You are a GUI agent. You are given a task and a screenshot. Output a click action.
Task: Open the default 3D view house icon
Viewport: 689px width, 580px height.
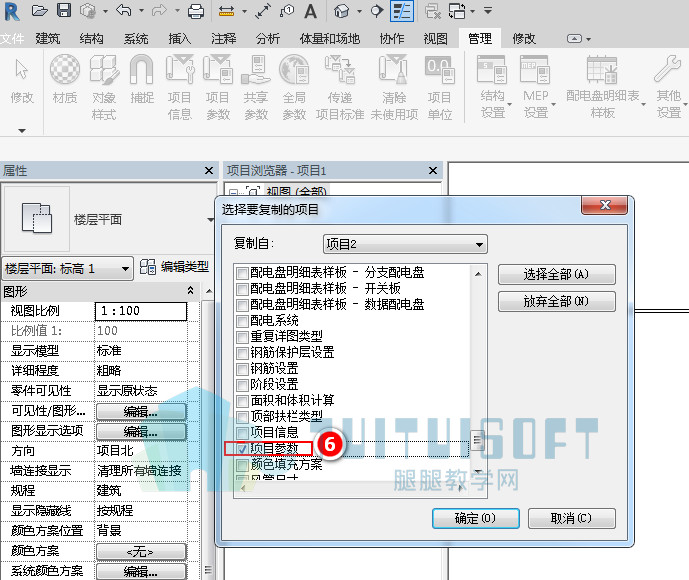[341, 11]
